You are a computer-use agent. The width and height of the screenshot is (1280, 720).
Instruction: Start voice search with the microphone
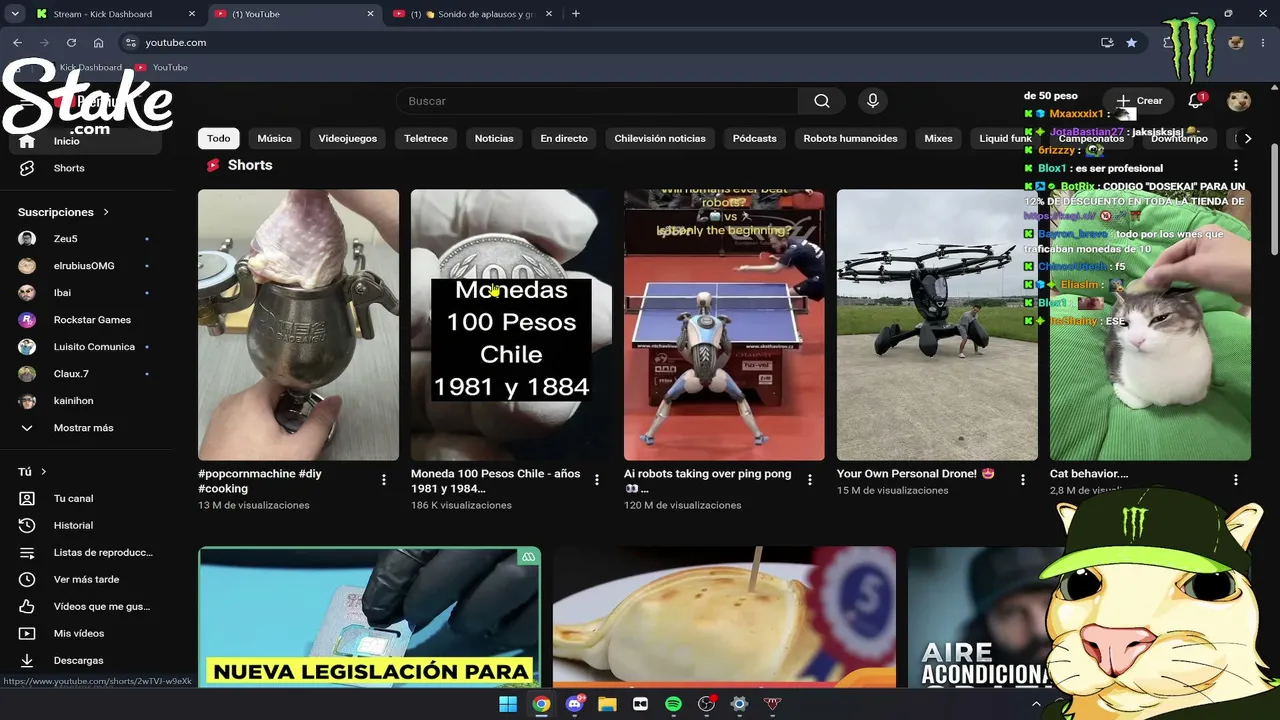tap(873, 101)
